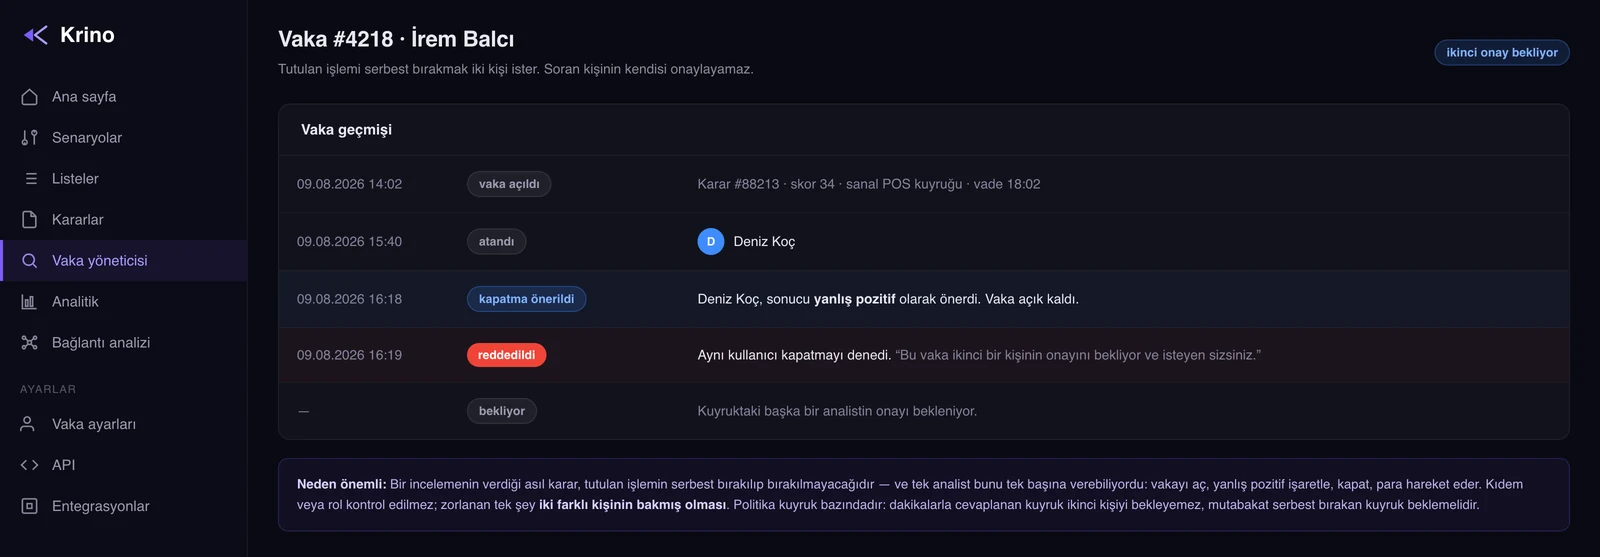
Task: Click the "vaka açıldı" history row
Action: tap(923, 184)
